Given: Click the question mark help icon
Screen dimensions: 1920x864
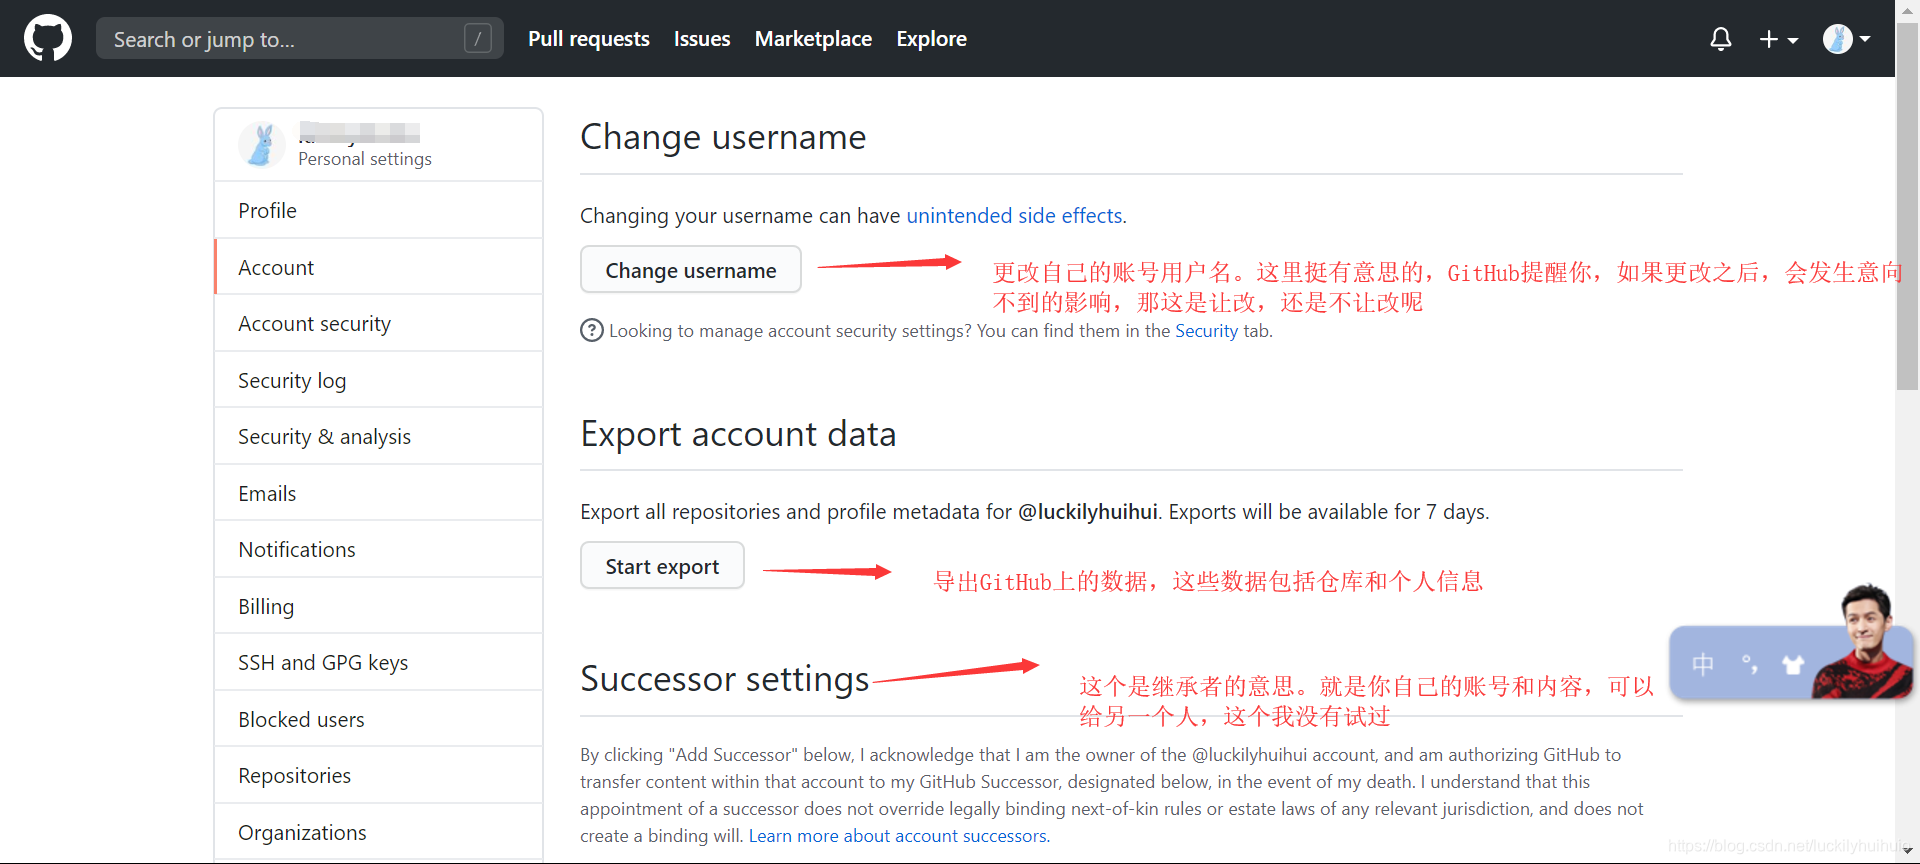Looking at the screenshot, I should point(592,330).
